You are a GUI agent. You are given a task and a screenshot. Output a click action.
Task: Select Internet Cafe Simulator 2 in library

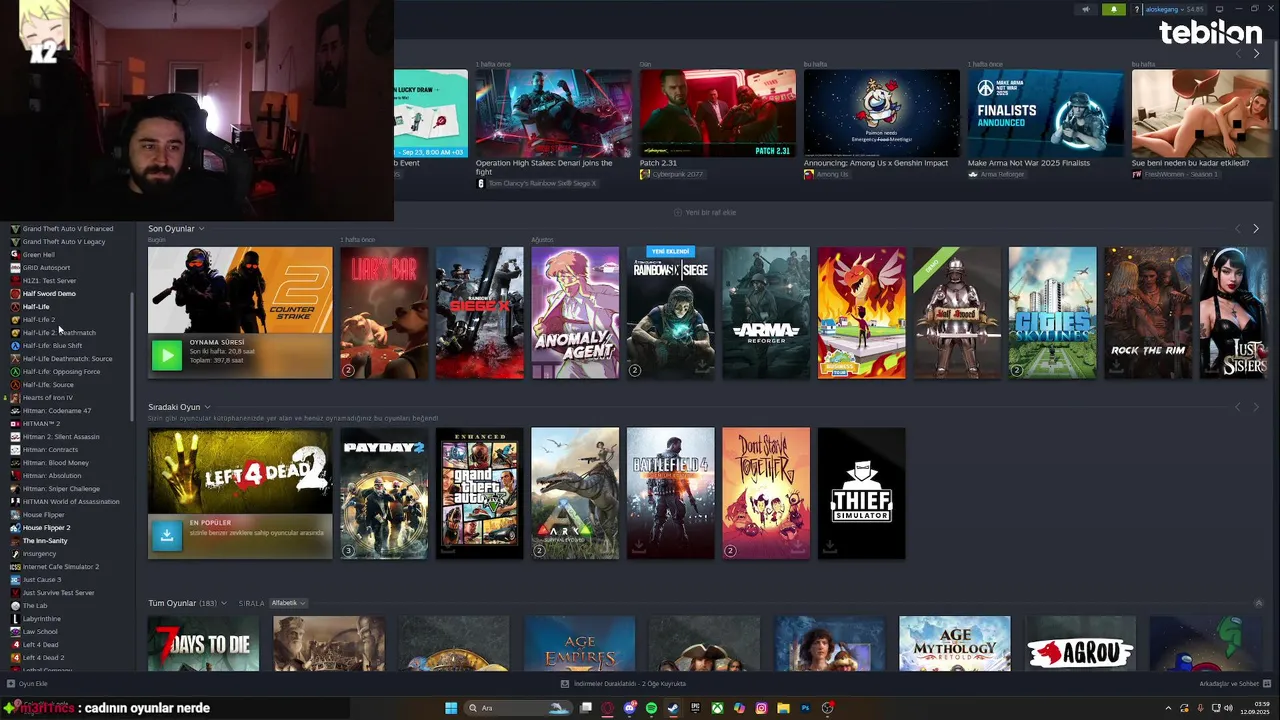(x=60, y=567)
